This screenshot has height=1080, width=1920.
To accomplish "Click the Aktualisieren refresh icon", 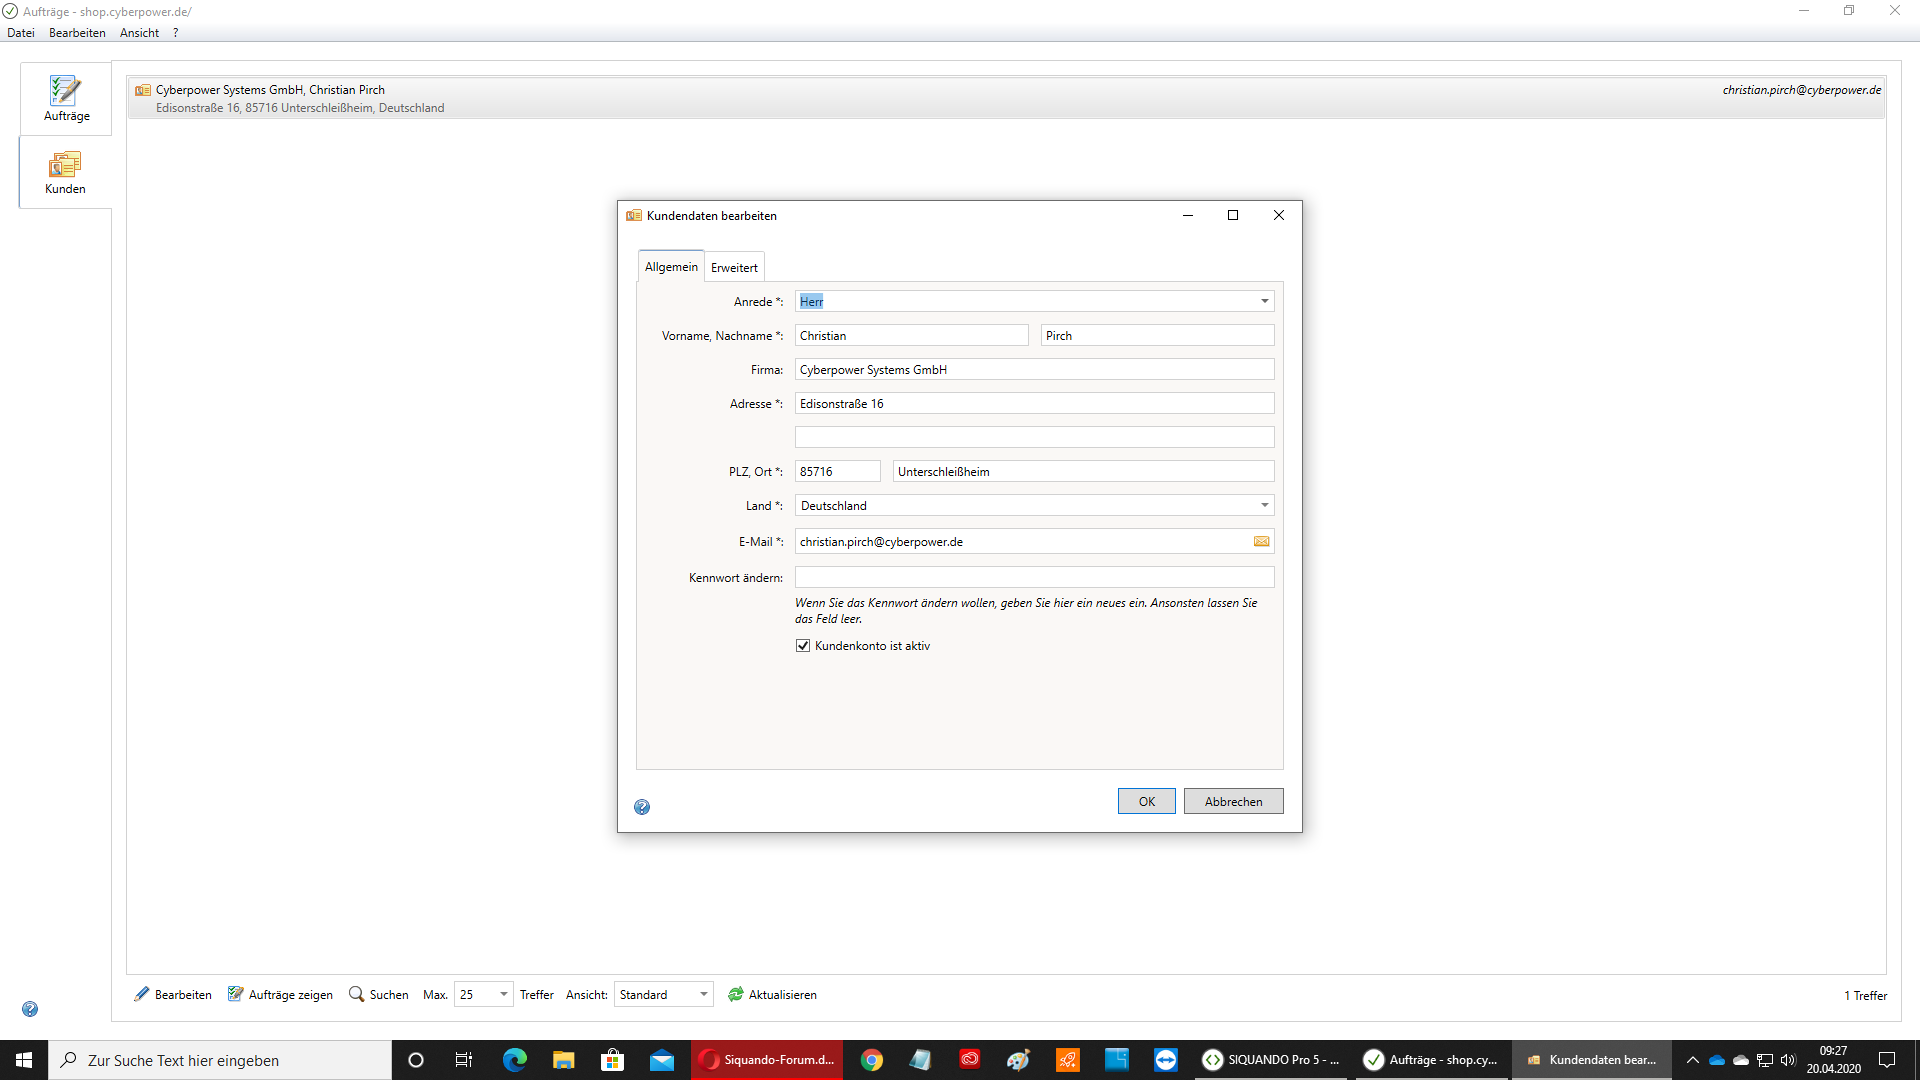I will click(736, 994).
